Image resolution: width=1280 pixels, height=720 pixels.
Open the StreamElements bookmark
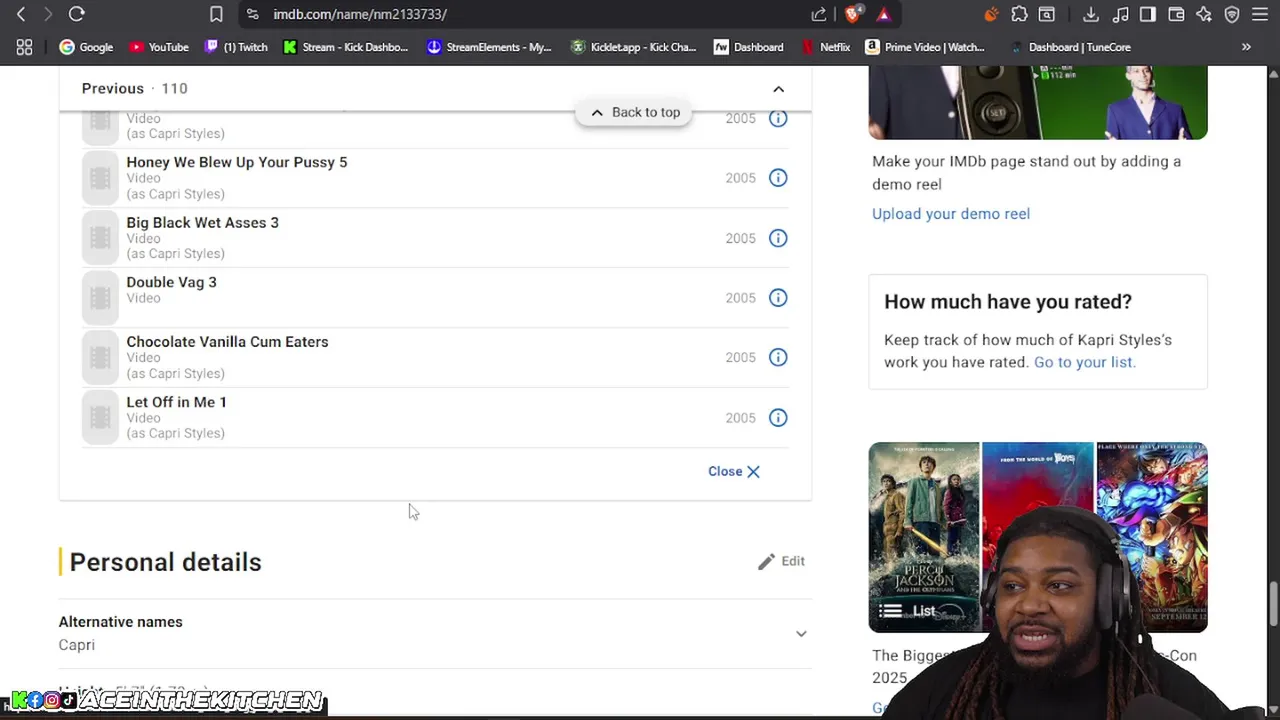pos(489,47)
